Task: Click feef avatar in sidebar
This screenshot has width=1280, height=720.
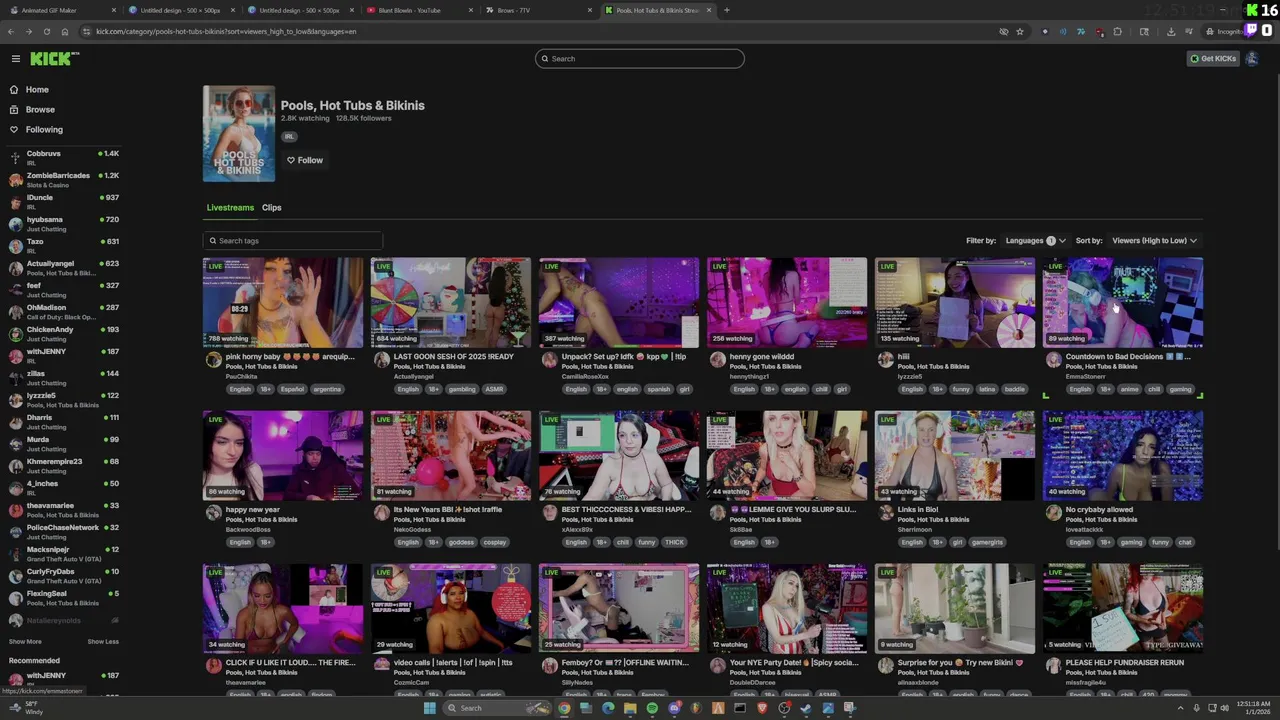Action: (16, 290)
